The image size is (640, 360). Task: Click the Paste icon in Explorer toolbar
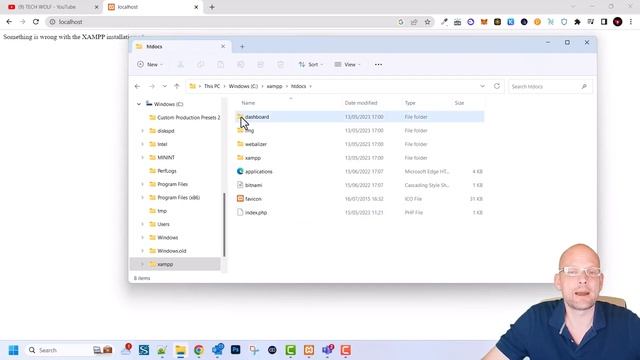point(220,64)
